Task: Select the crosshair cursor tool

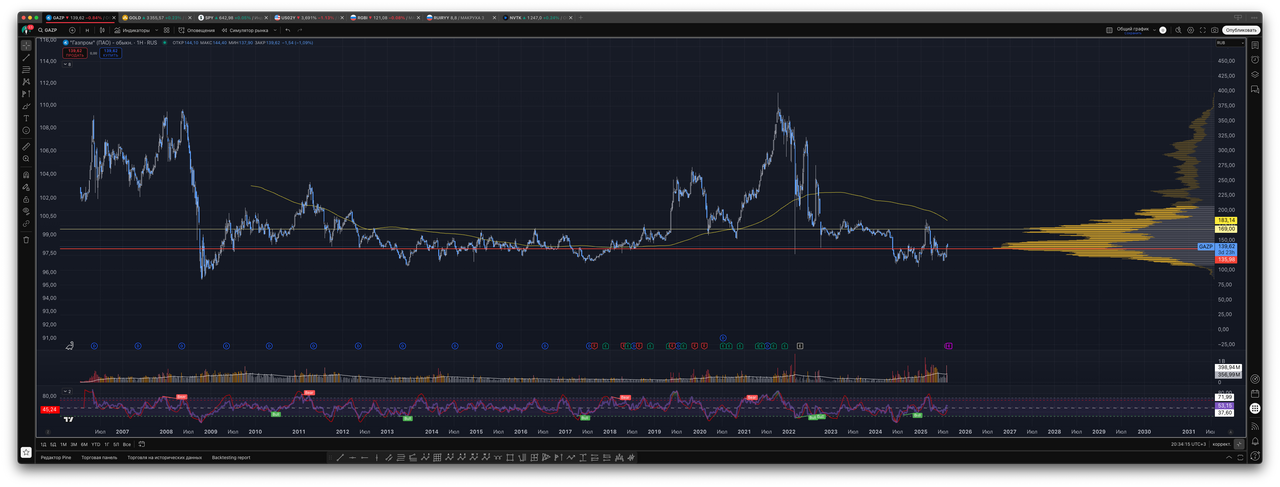Action: [x=26, y=45]
